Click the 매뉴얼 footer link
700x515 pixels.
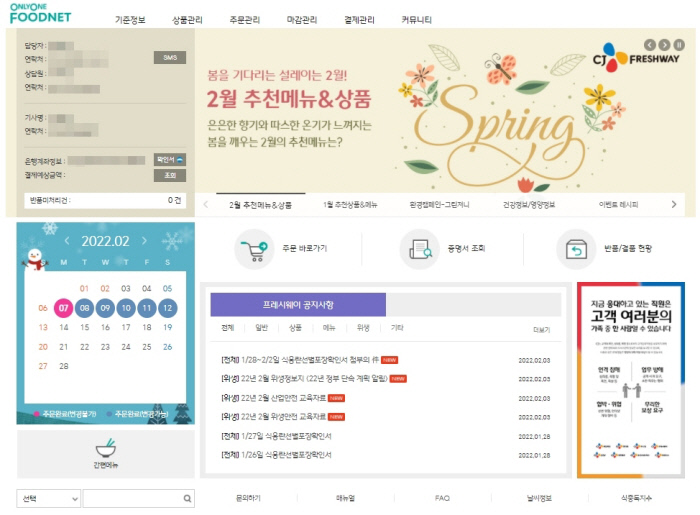point(345,498)
